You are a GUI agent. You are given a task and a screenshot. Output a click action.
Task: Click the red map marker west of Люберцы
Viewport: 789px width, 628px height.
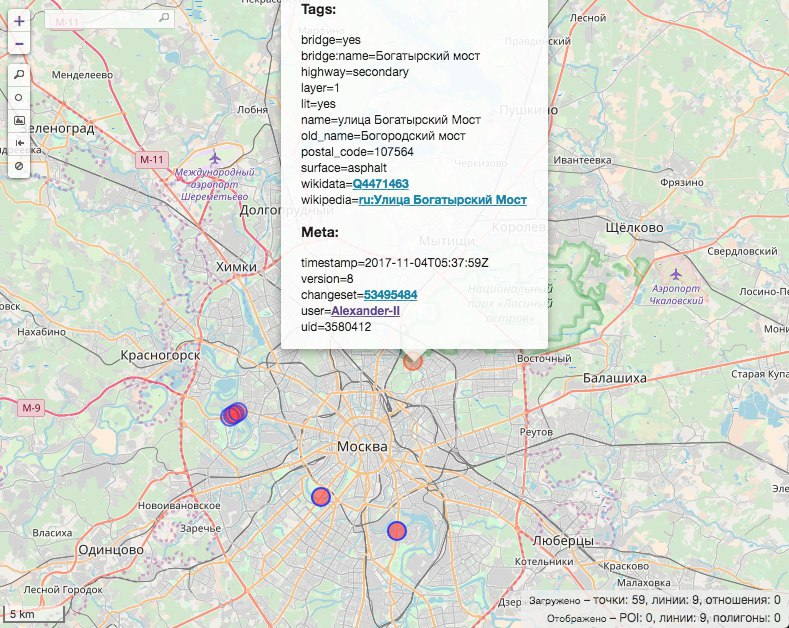tap(397, 531)
